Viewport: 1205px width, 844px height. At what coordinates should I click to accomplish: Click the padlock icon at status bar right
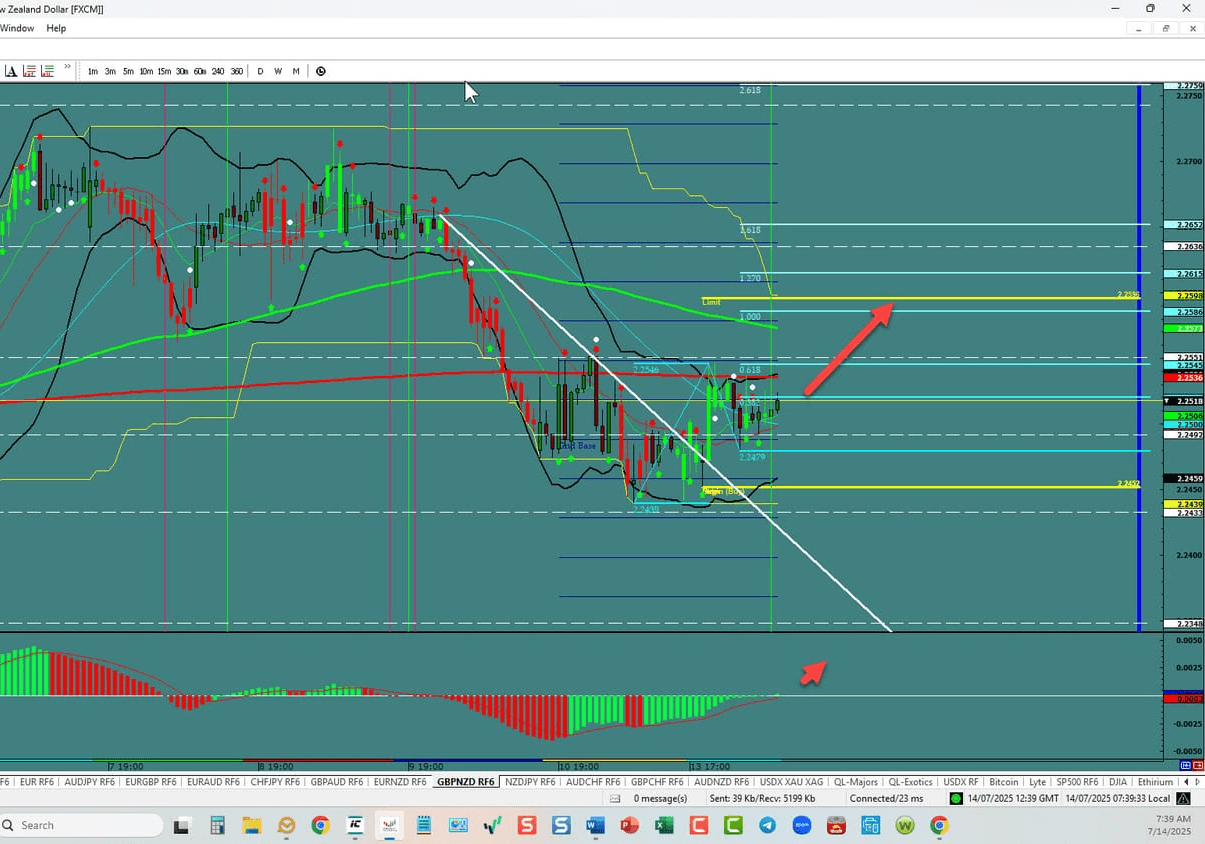coord(1182,798)
